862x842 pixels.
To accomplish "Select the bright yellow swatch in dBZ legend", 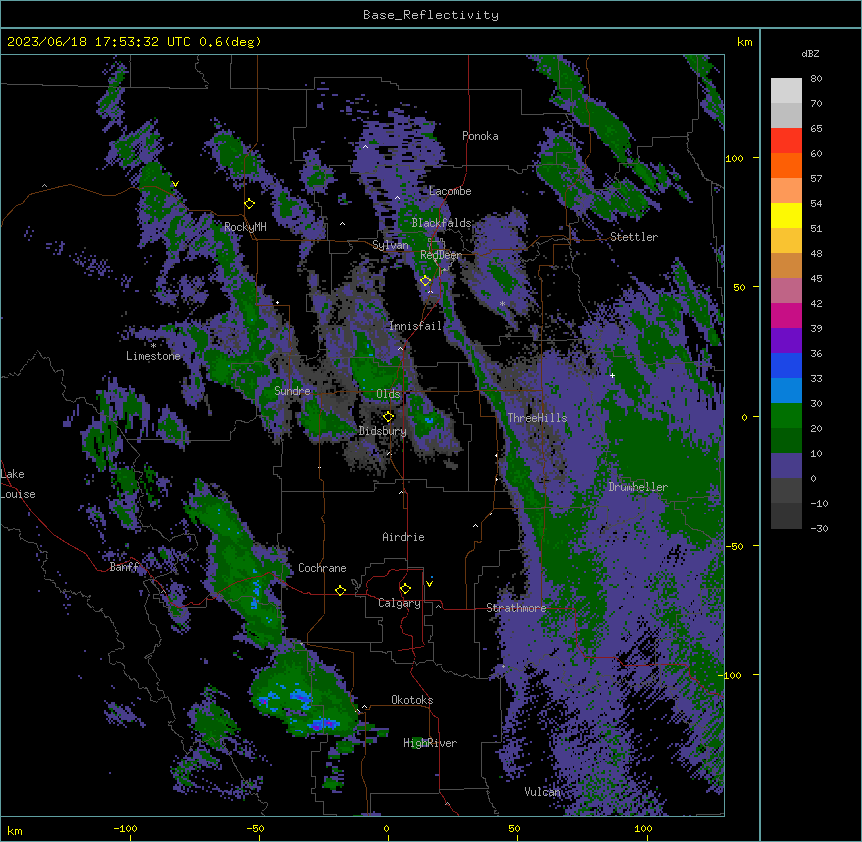I will coord(786,215).
